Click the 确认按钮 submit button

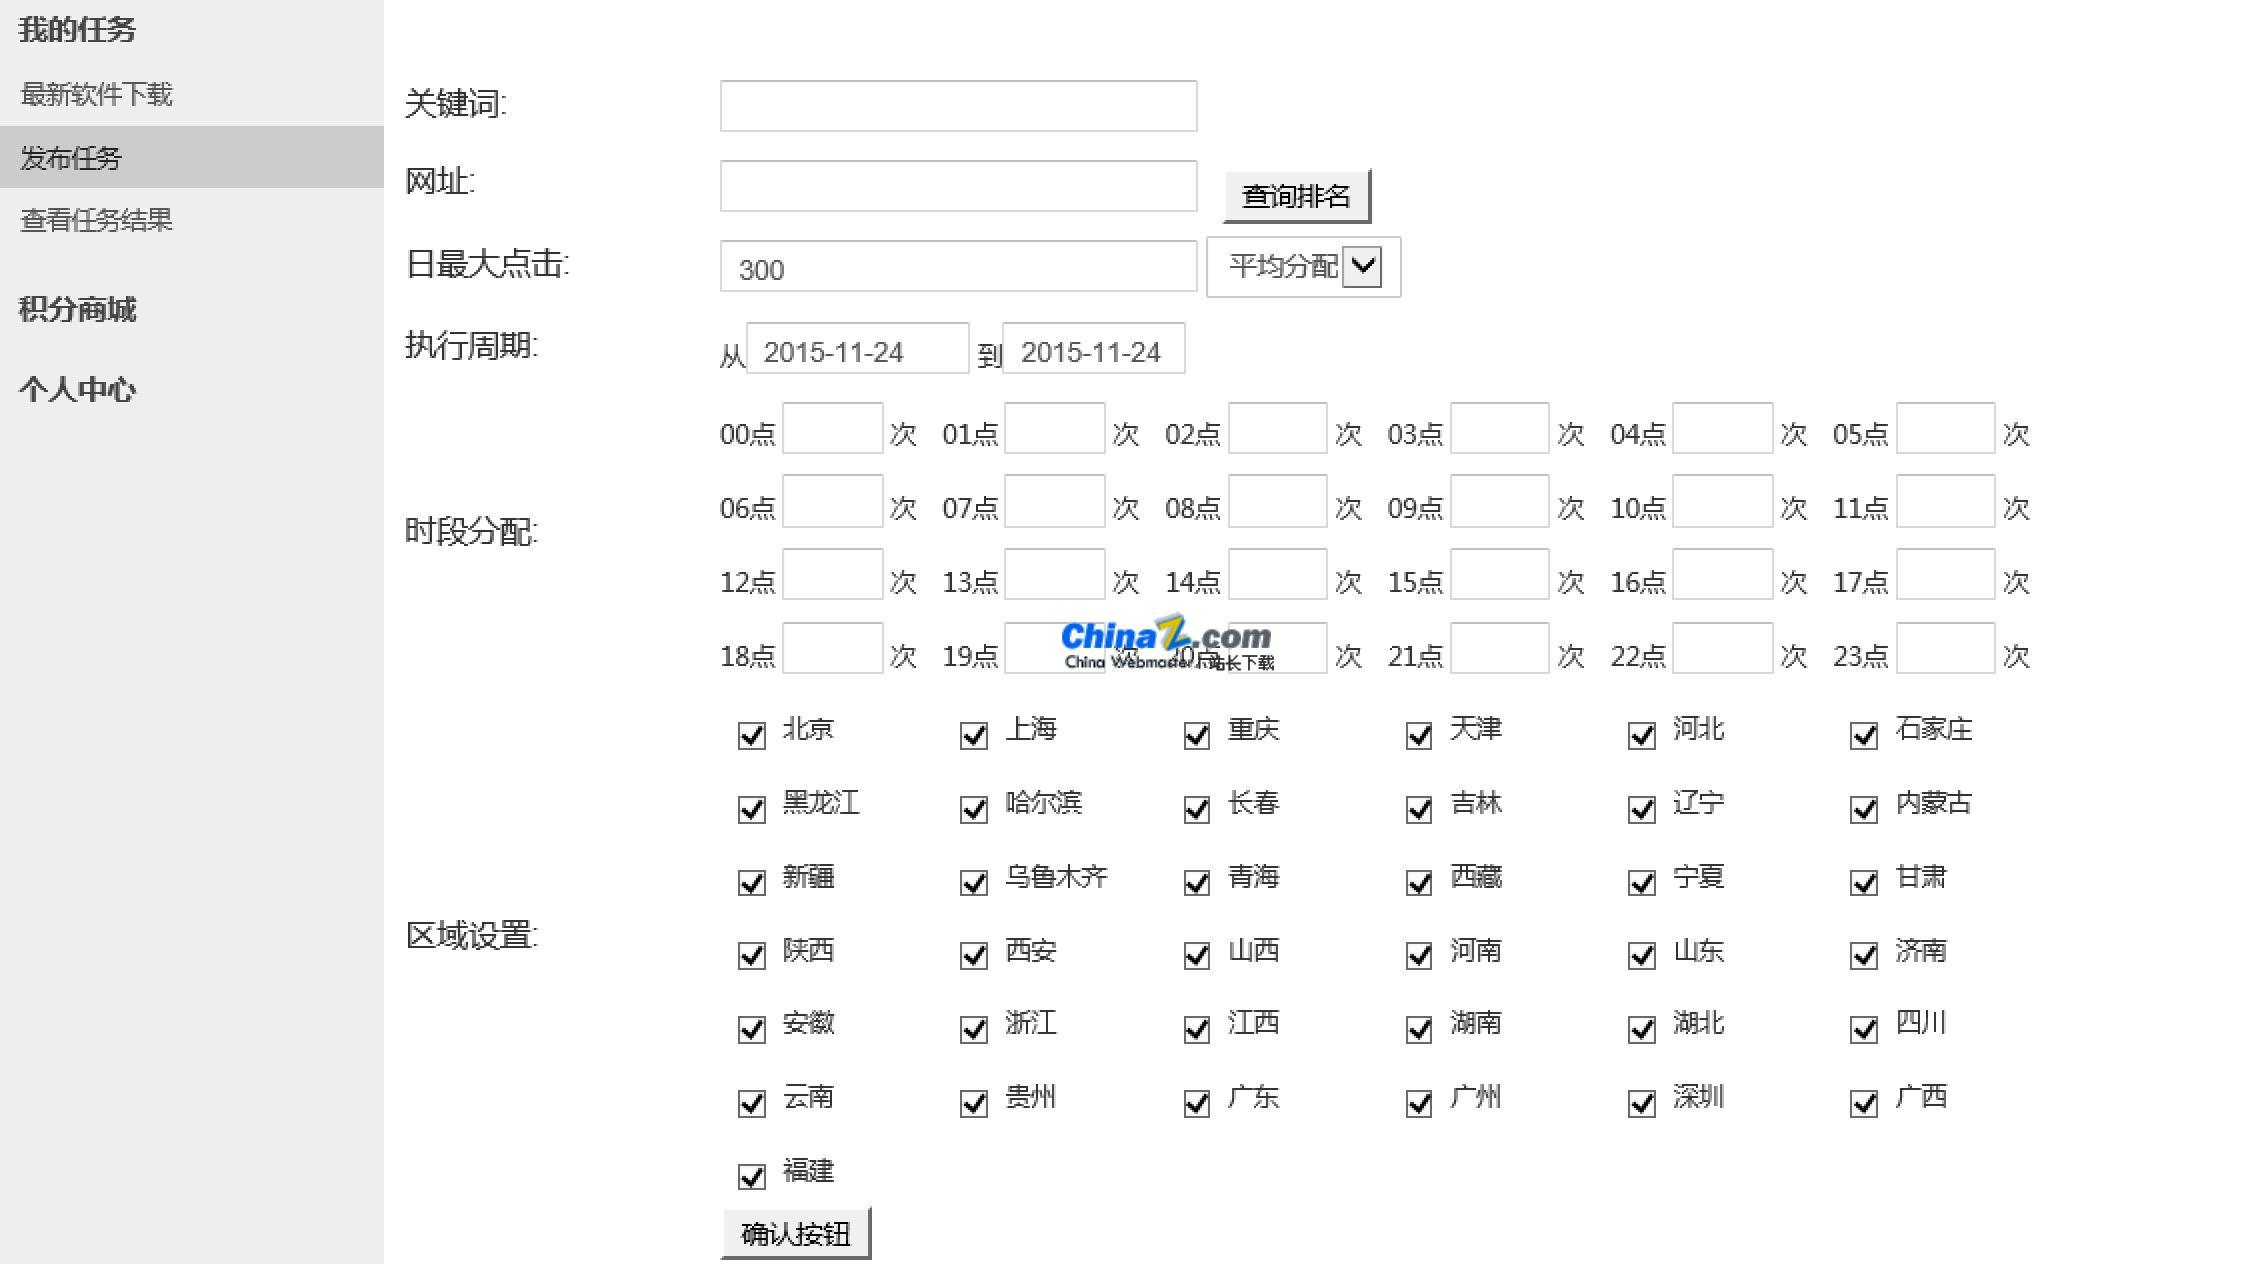(796, 1234)
